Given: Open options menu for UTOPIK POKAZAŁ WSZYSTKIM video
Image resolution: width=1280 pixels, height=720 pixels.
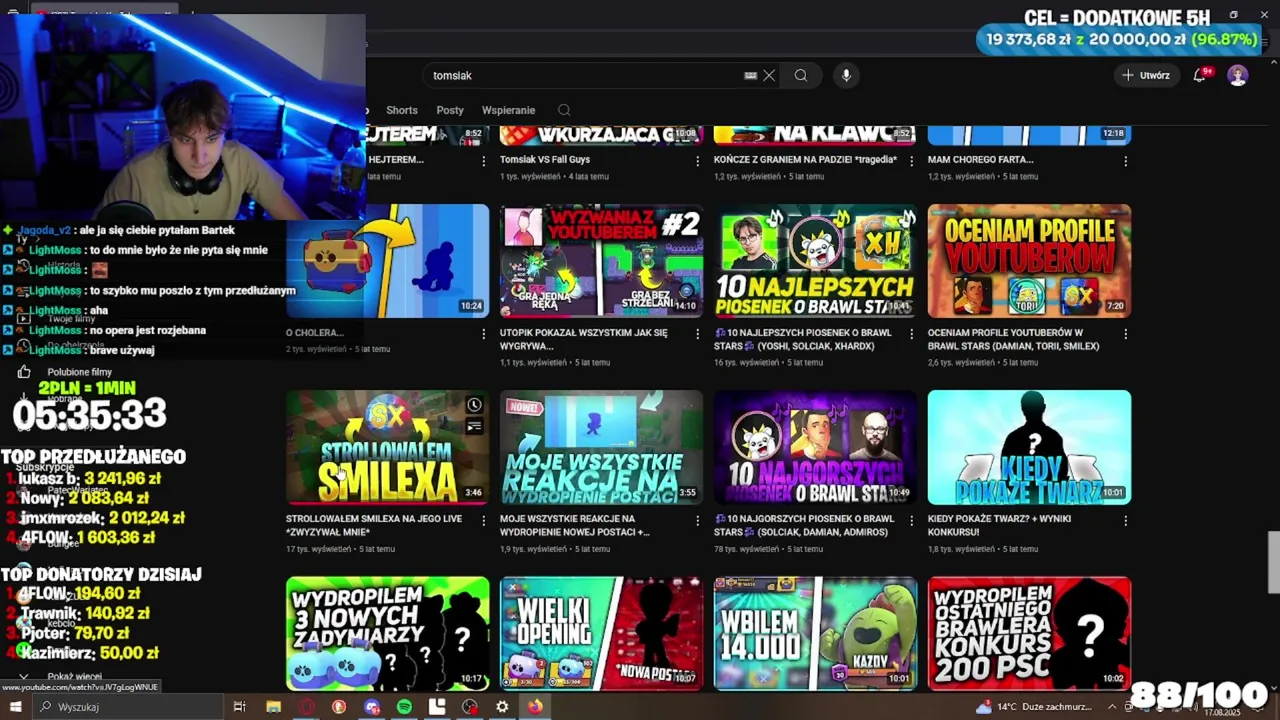Looking at the screenshot, I should [698, 334].
